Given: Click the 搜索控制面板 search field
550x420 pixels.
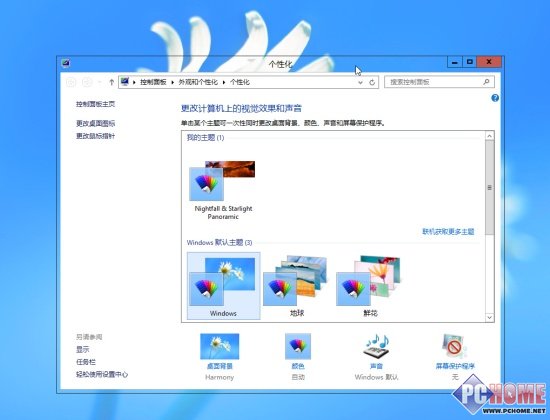Looking at the screenshot, I should coord(440,82).
